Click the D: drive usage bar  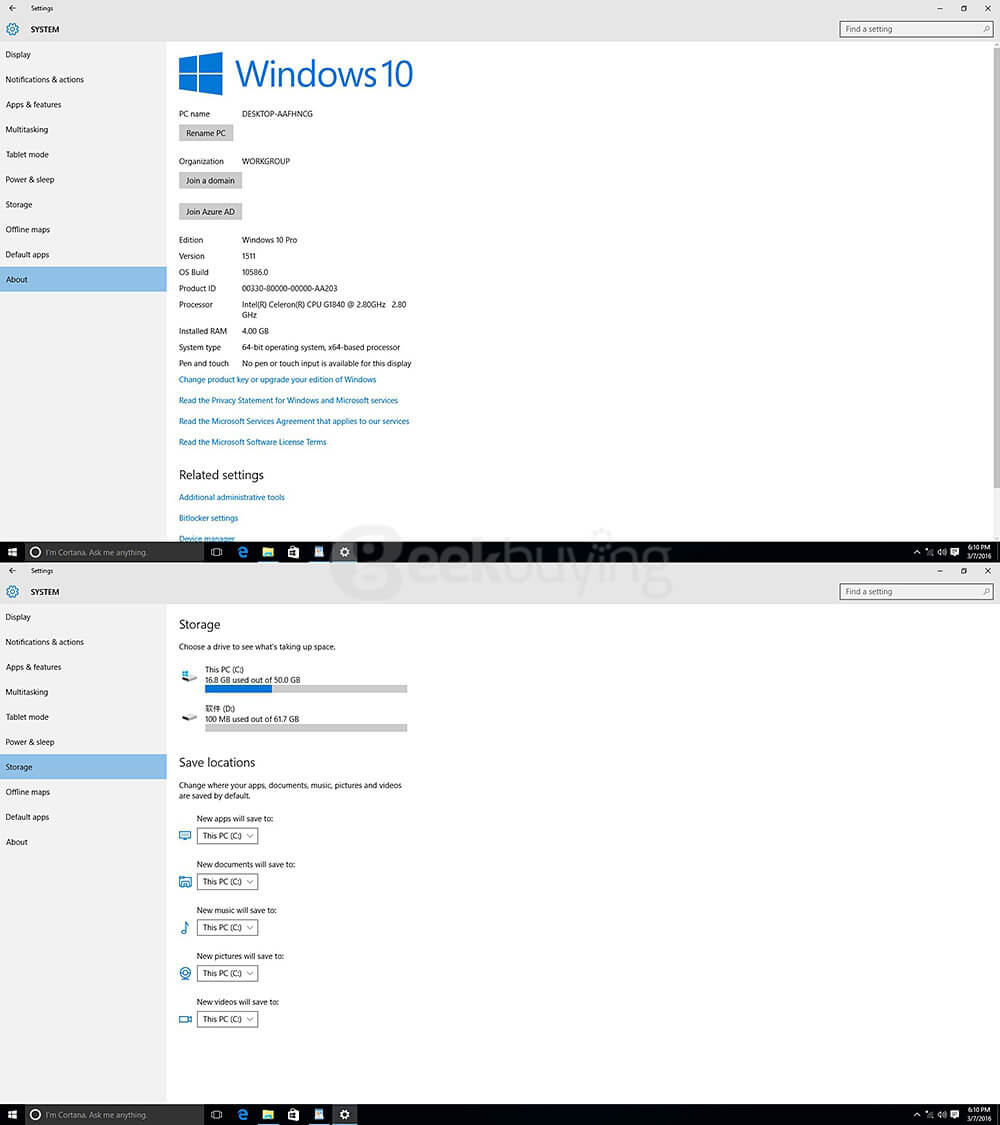click(306, 728)
